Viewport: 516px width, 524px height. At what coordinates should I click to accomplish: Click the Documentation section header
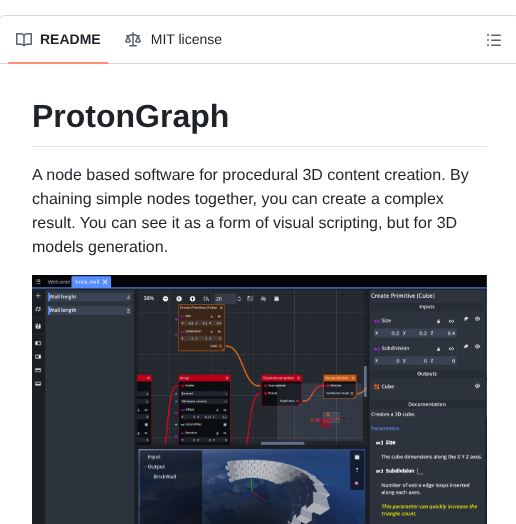point(427,404)
